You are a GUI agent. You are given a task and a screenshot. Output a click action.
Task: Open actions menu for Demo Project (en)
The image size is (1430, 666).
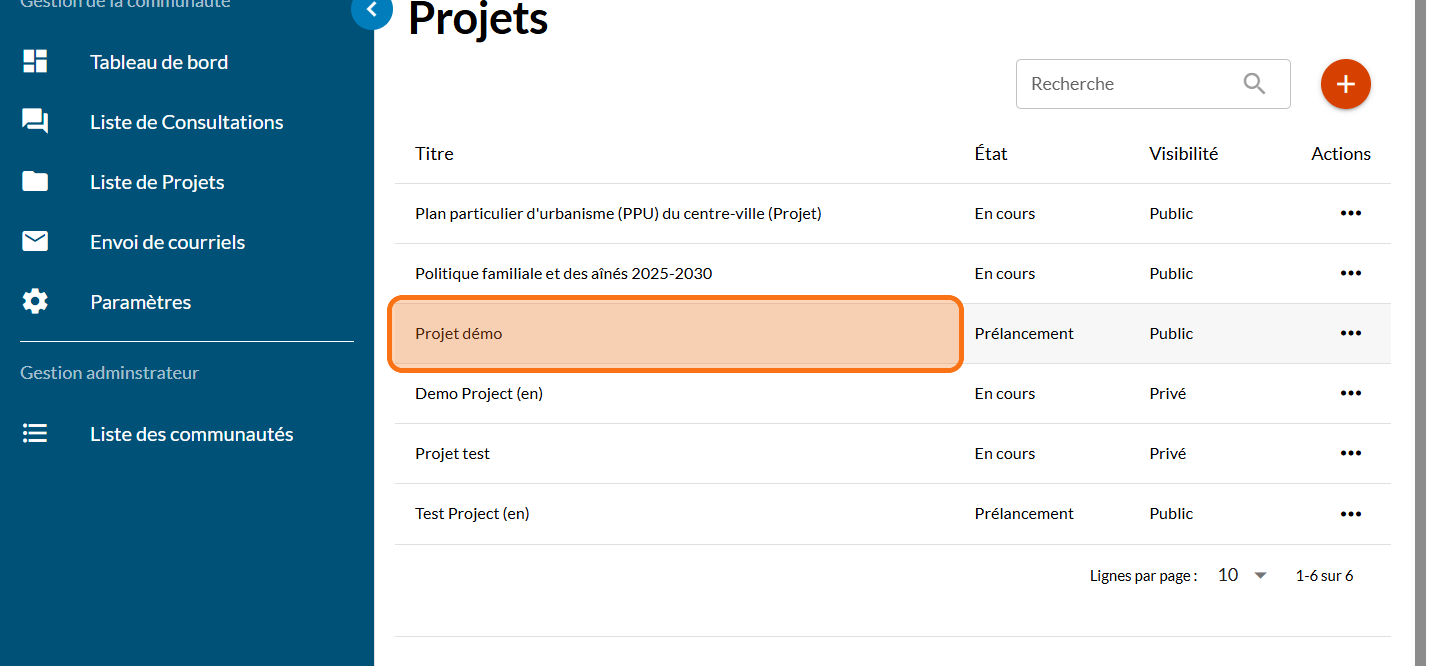coord(1350,393)
